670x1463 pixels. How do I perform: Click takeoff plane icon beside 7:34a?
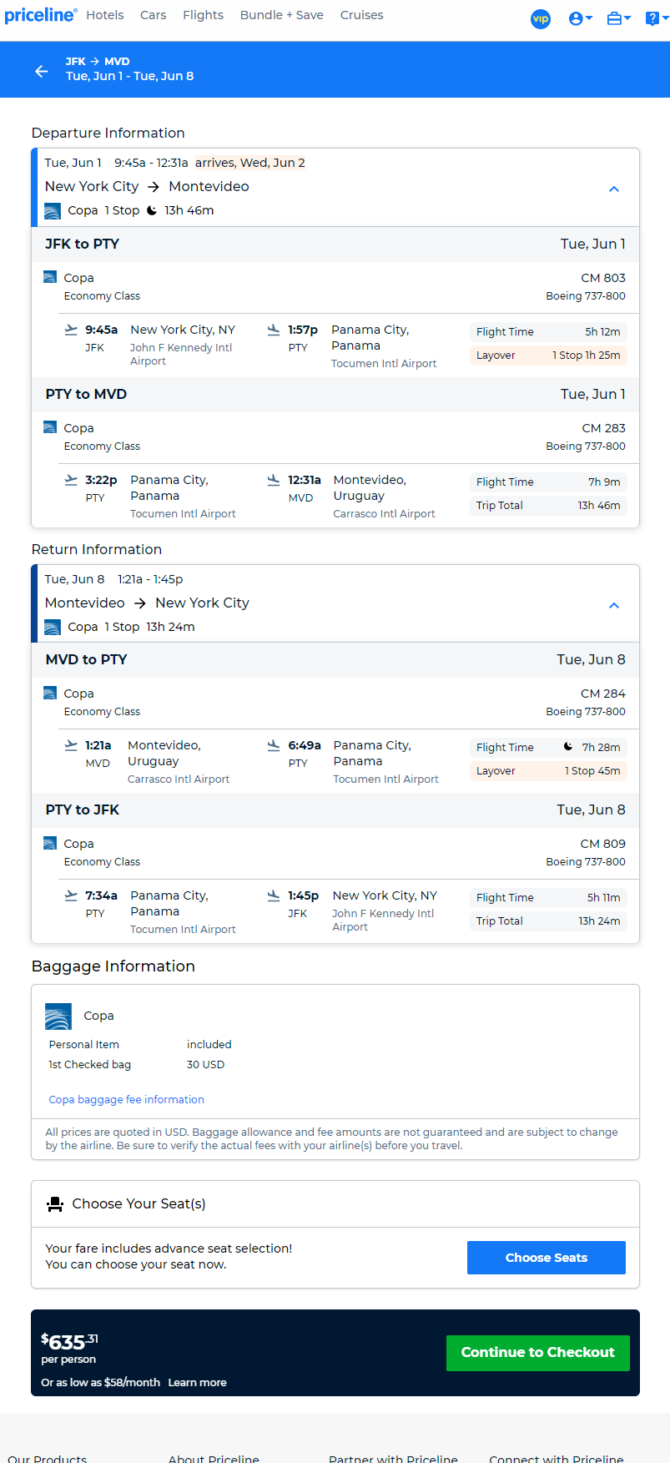[x=71, y=894]
